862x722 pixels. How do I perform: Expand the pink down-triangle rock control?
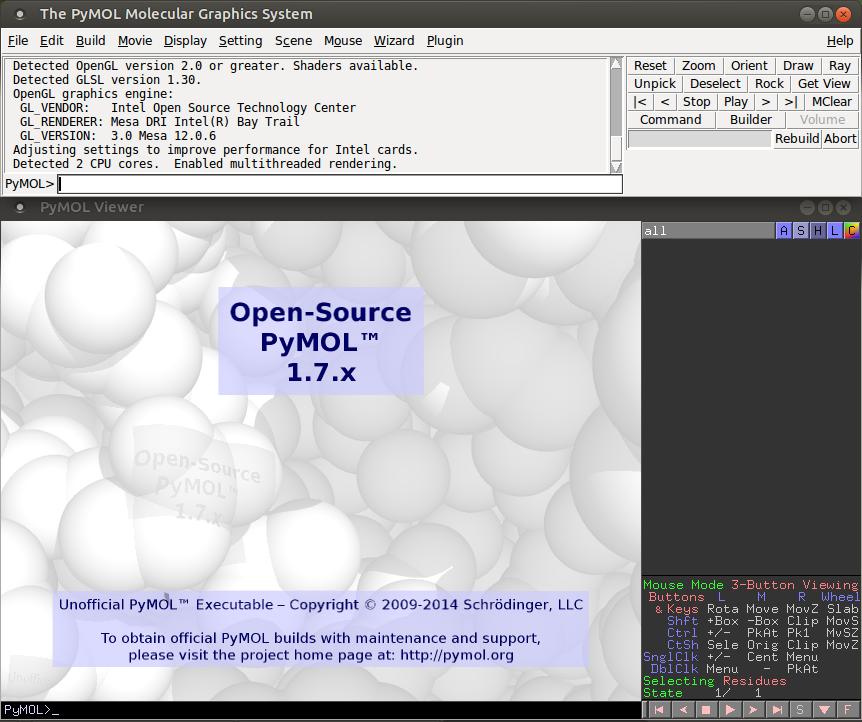pyautogui.click(x=824, y=710)
